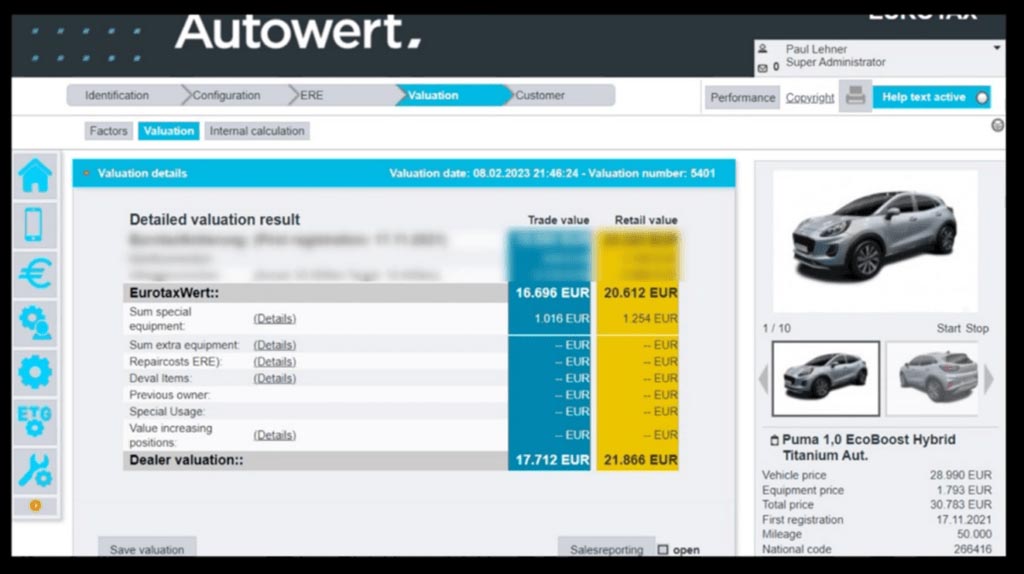
Task: Go to the home icon in sidebar
Action: tap(35, 176)
